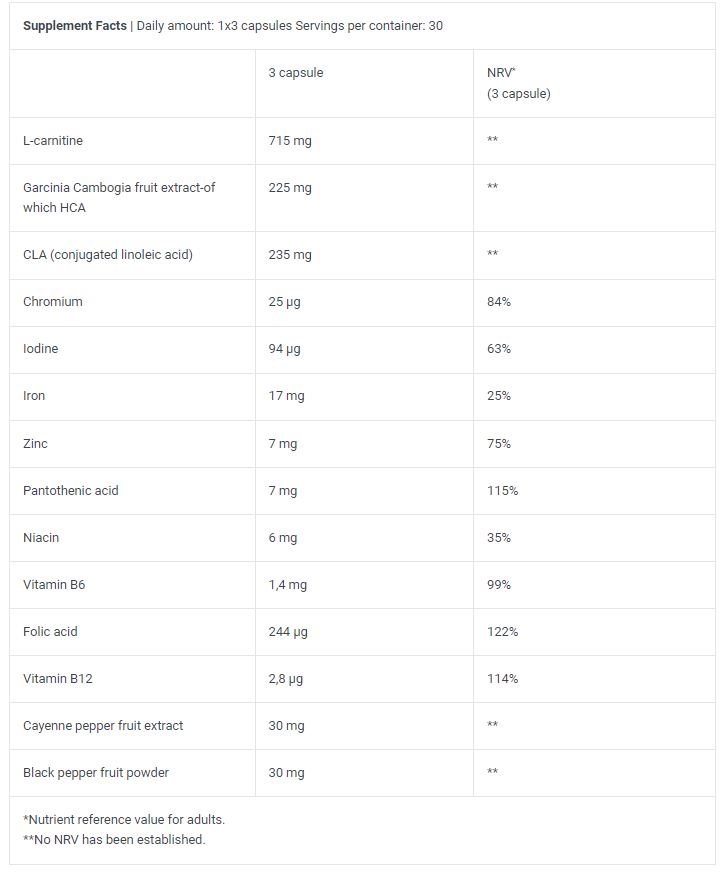Select the CLA conjugated linoleic acid row
Viewport: 726px width, 874px height.
[108, 255]
